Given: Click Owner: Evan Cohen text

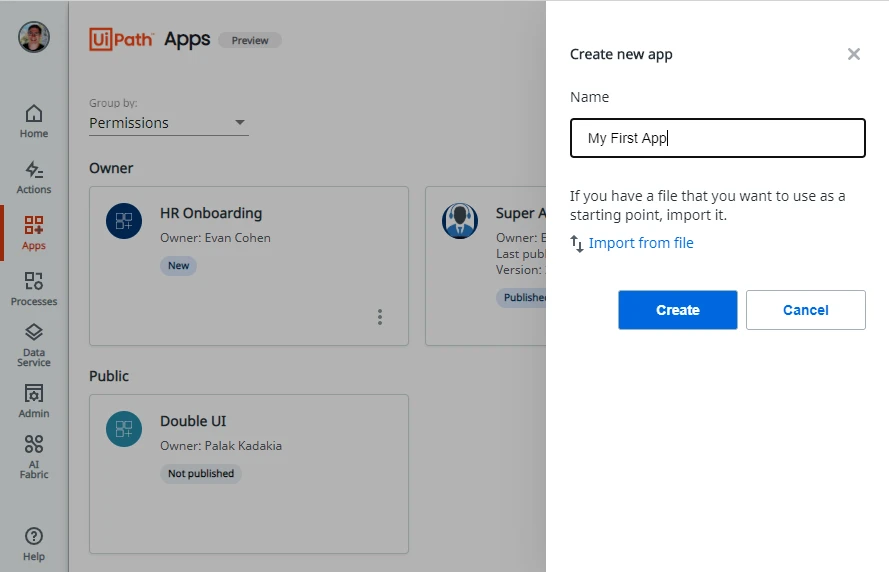Looking at the screenshot, I should click(x=215, y=238).
